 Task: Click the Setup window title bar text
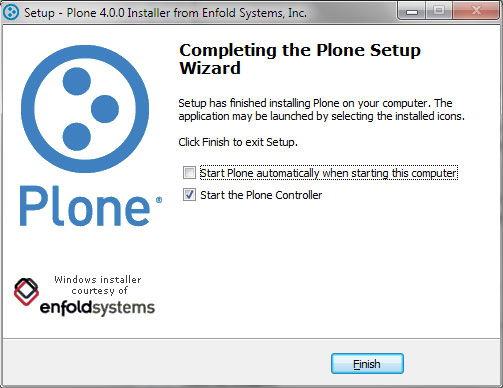[165, 13]
